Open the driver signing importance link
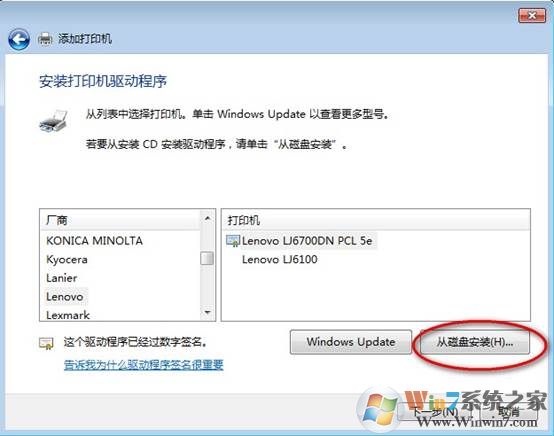This screenshot has width=554, height=436. click(144, 364)
